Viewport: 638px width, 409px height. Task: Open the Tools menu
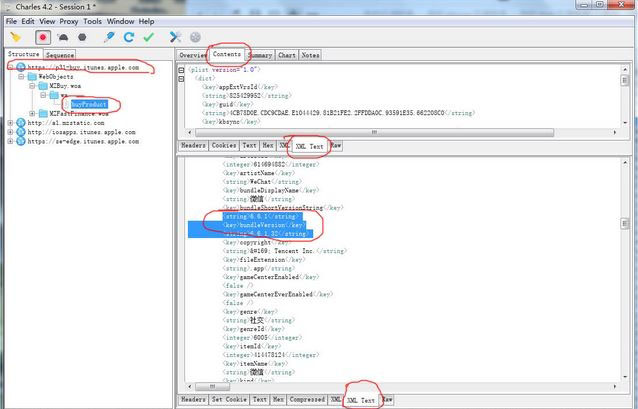[92, 21]
